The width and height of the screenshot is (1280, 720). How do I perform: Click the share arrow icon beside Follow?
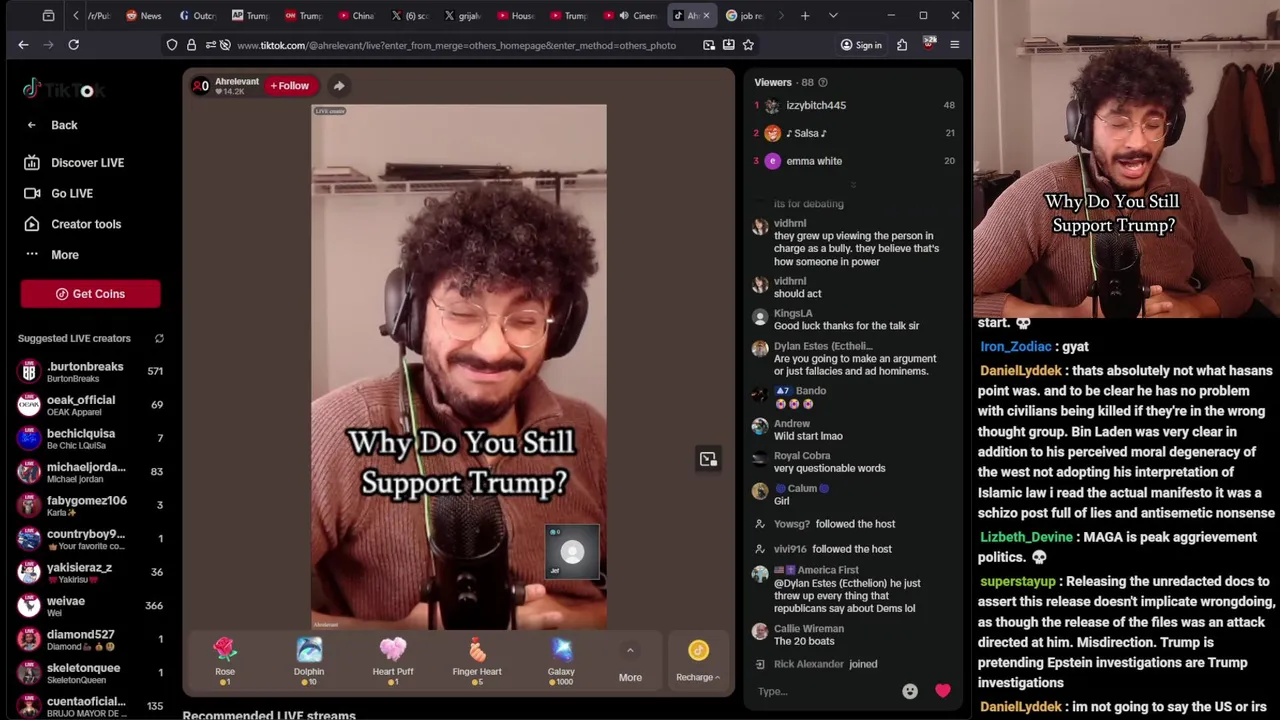(x=339, y=86)
